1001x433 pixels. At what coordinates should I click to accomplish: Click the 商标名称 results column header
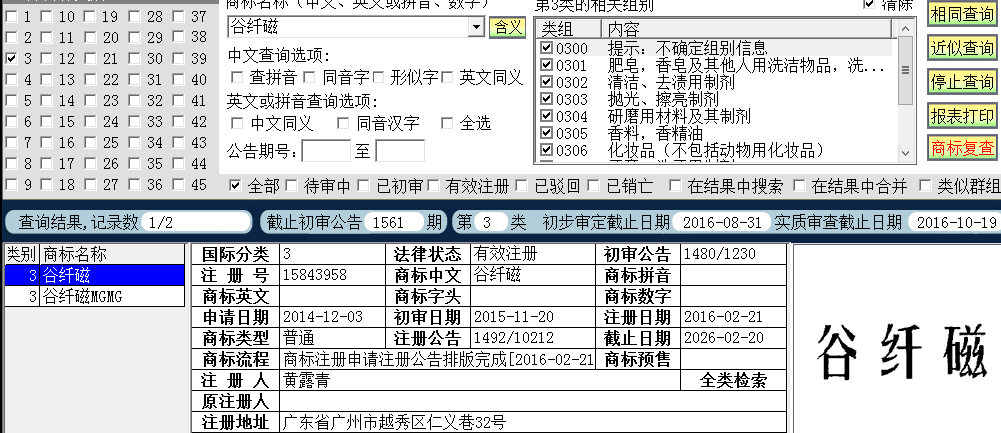coord(112,255)
